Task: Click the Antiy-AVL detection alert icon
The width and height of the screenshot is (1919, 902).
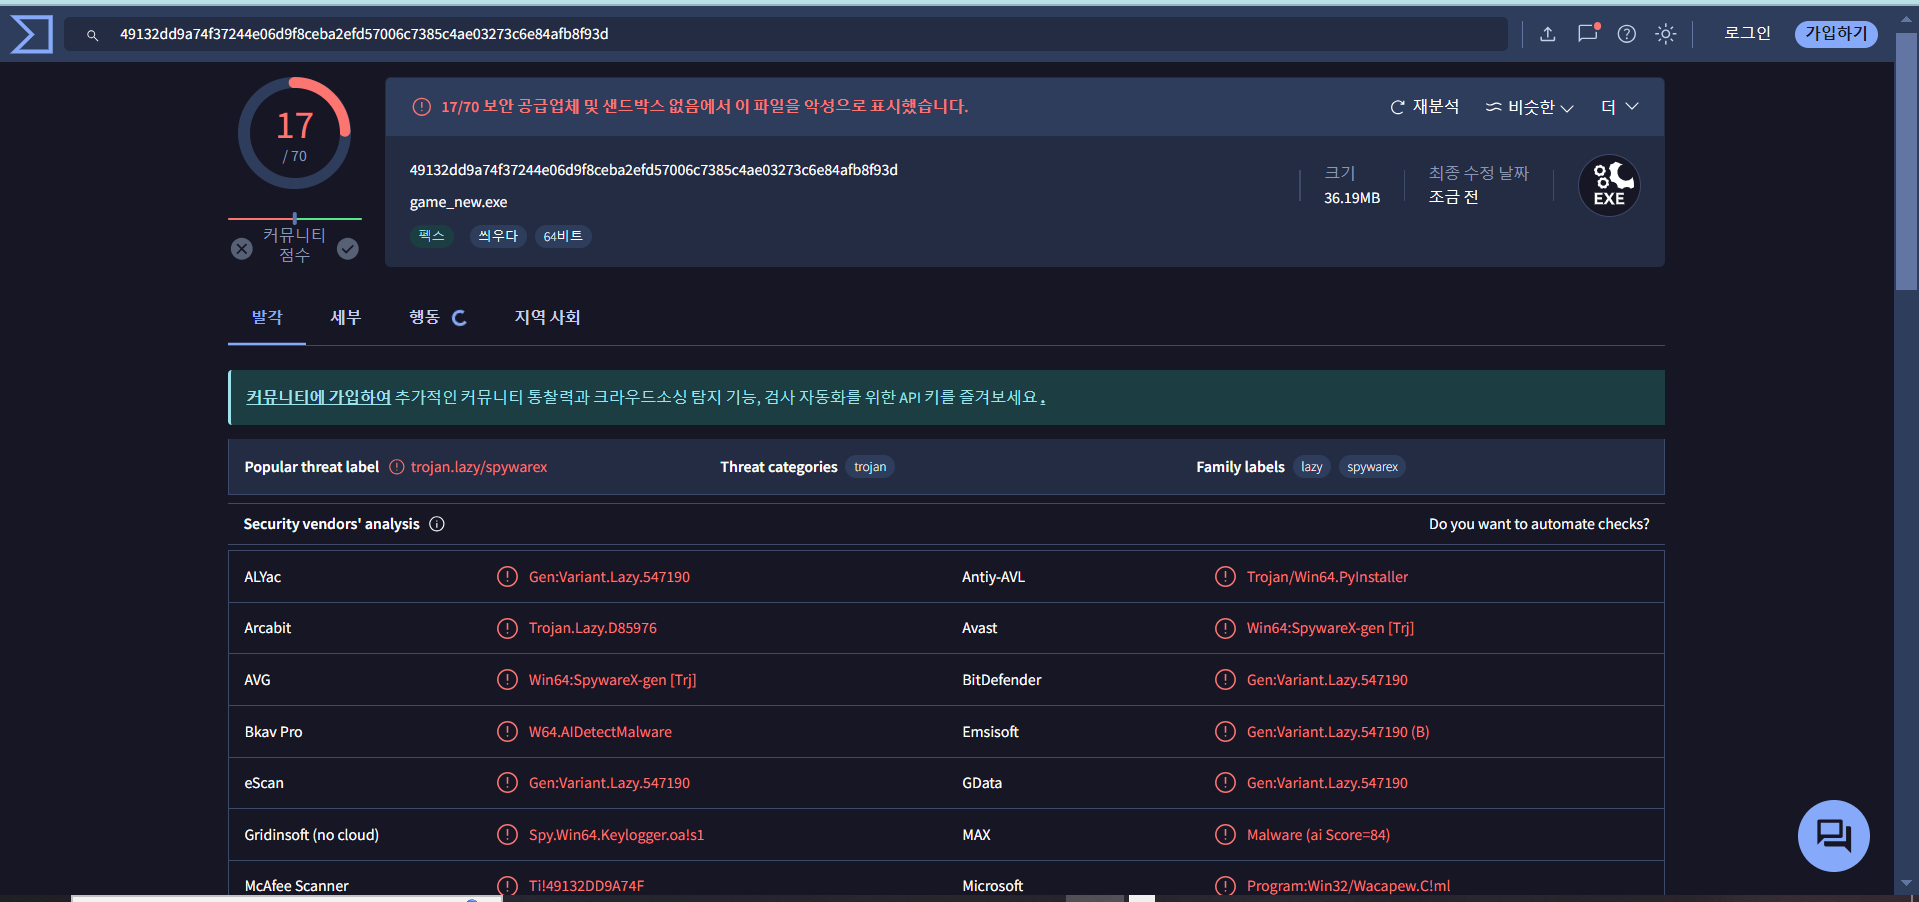Action: coord(1225,577)
